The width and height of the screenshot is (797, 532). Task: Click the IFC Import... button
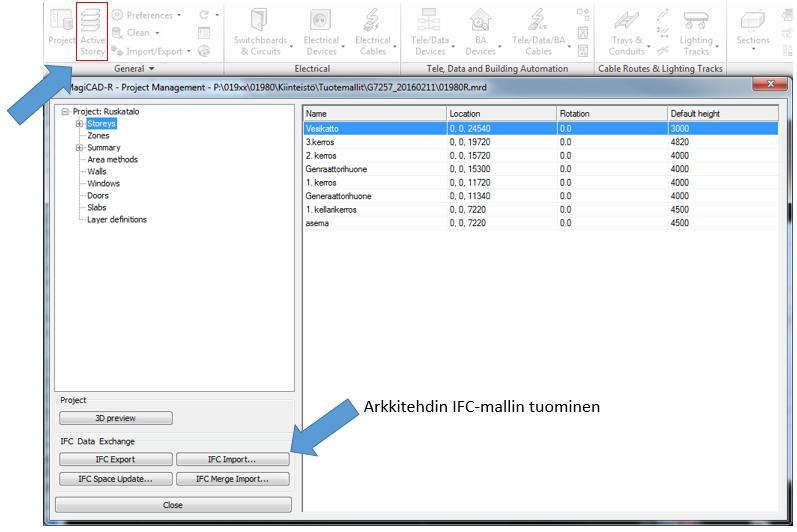pos(233,459)
